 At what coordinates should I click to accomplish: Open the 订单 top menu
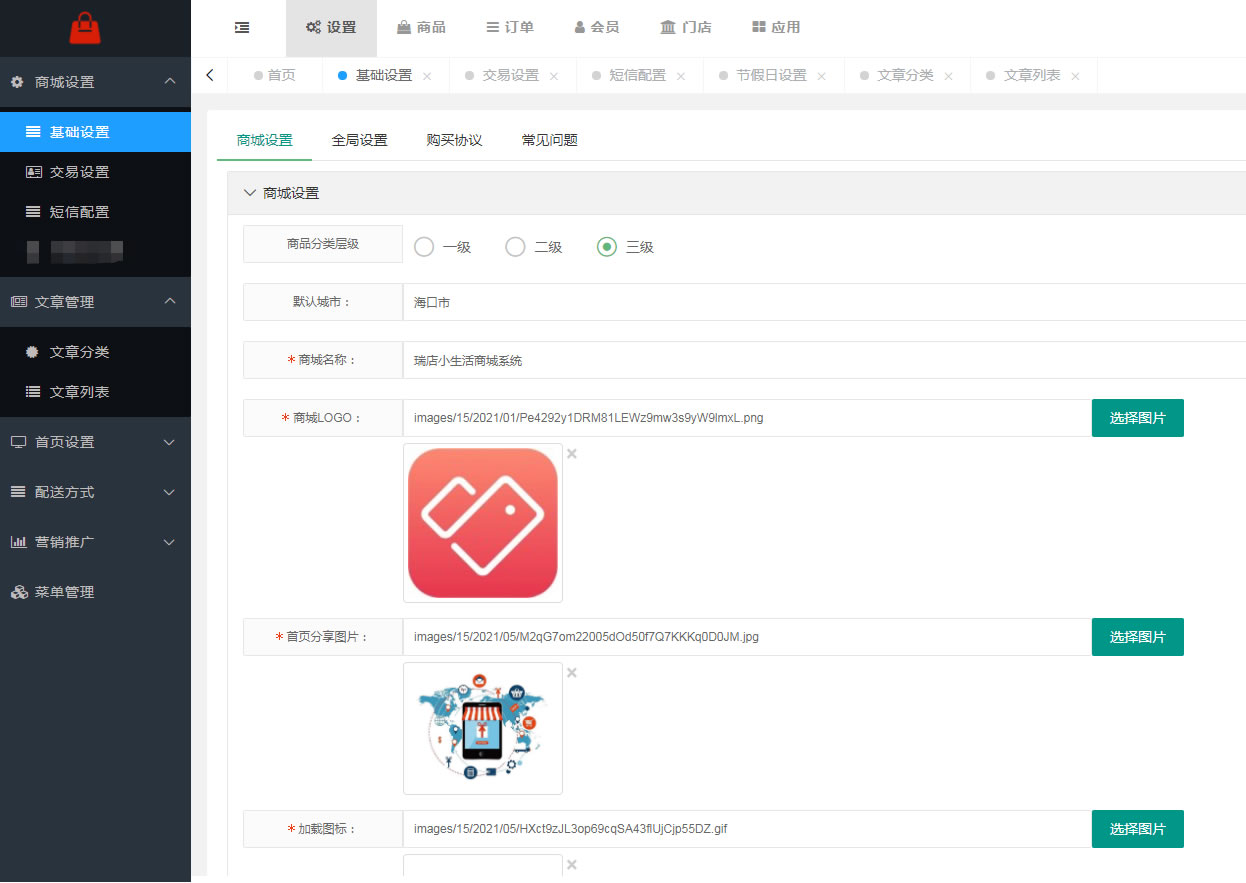[x=510, y=28]
